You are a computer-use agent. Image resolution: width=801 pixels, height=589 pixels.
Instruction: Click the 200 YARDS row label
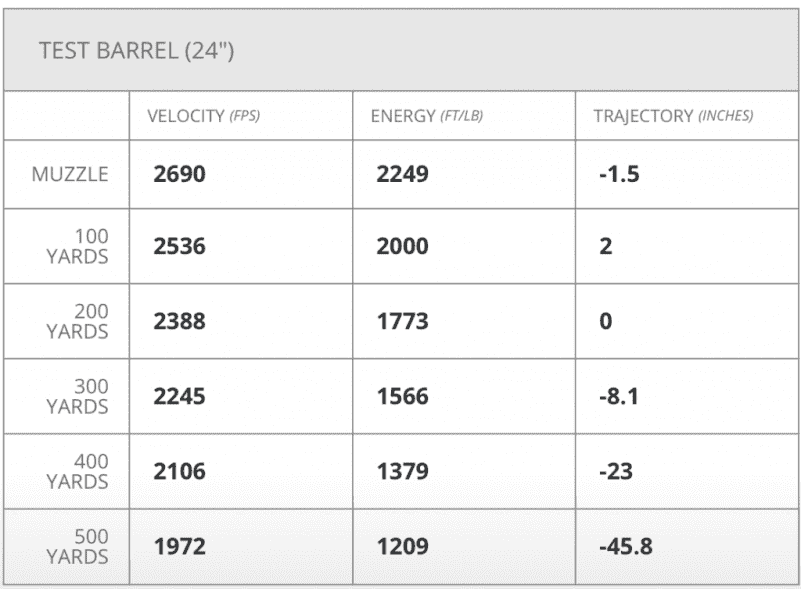click(77, 322)
